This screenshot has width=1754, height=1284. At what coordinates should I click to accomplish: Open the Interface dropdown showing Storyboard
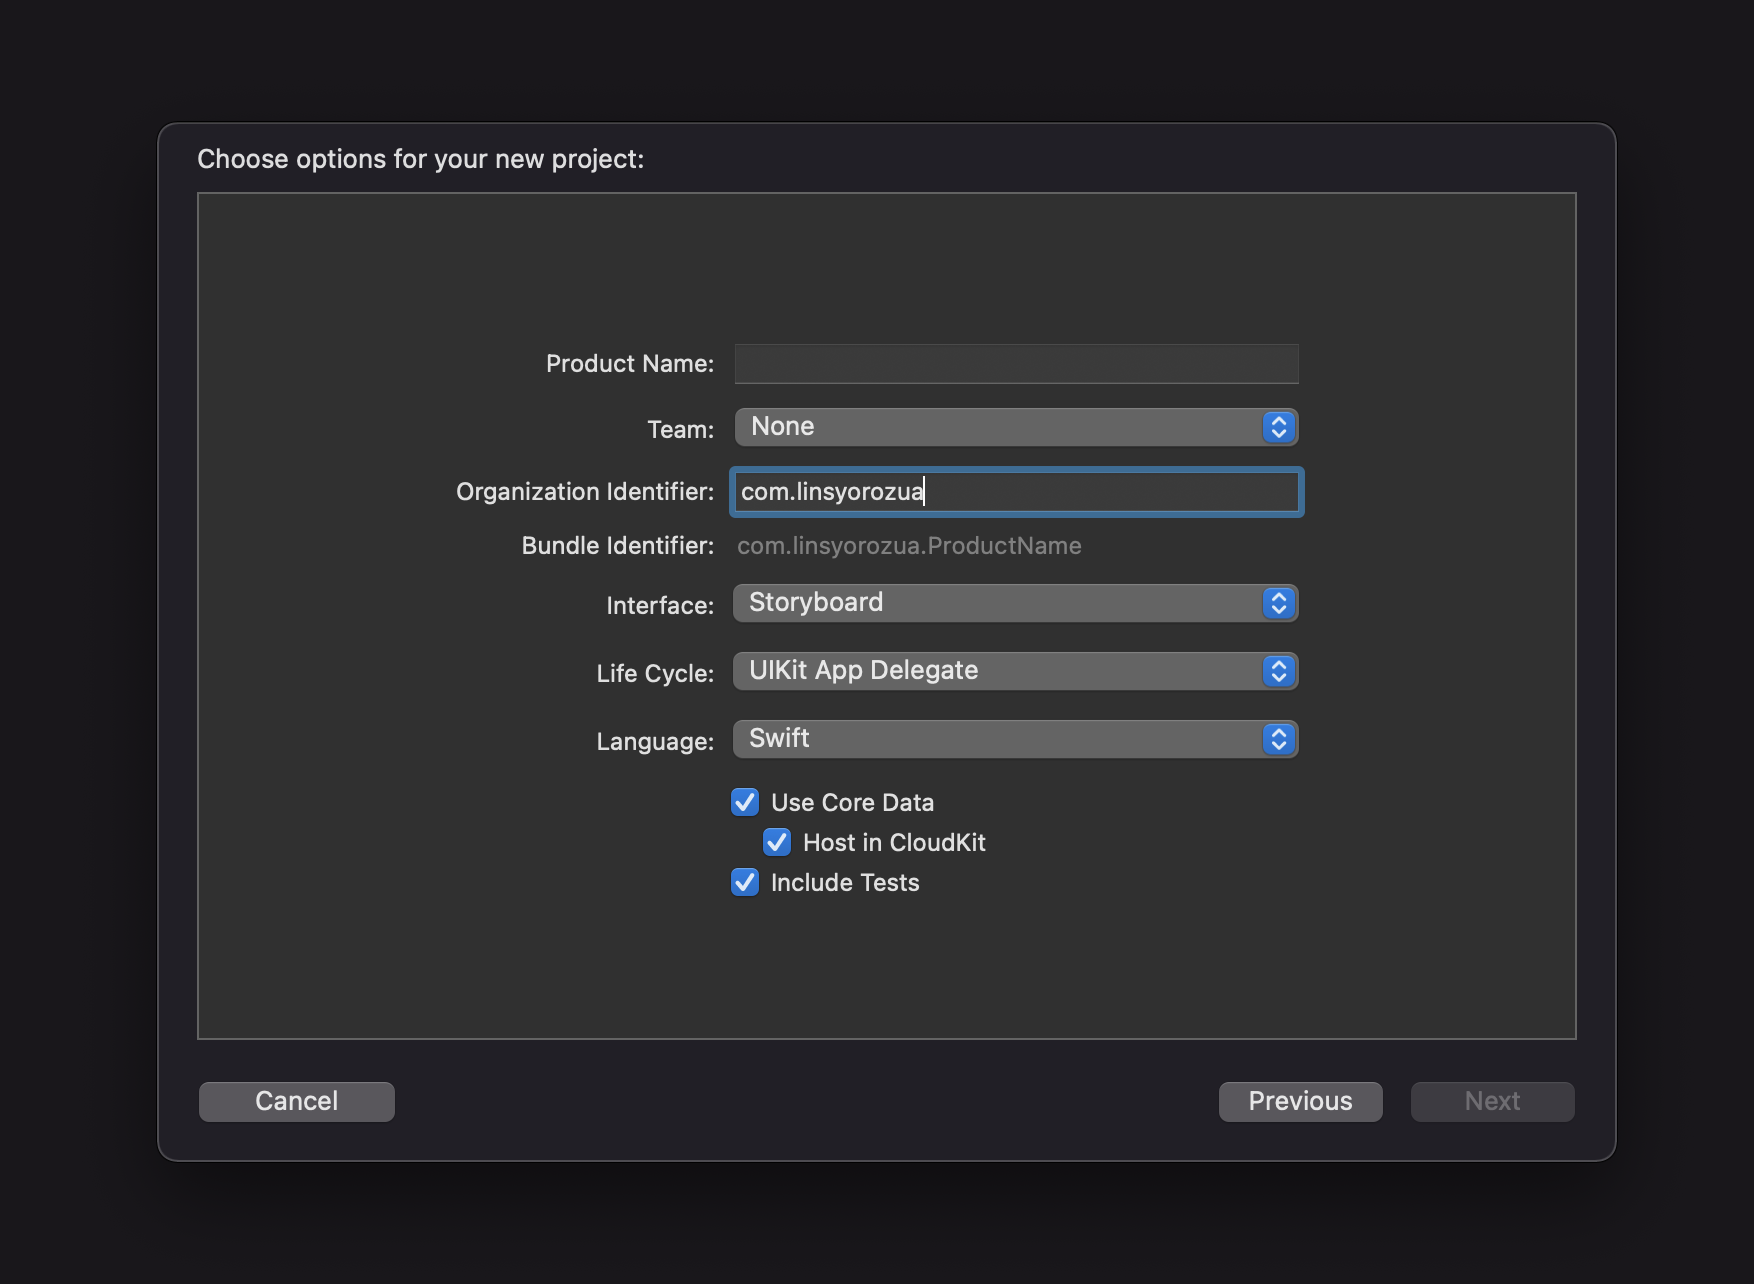pyautogui.click(x=1000, y=603)
